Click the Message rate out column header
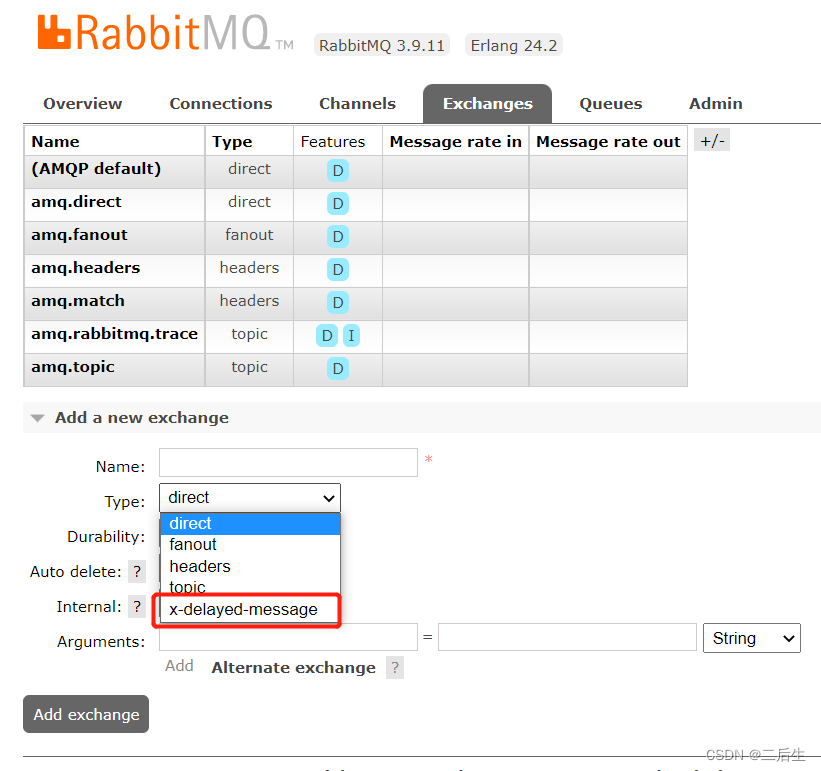This screenshot has height=771, width=821. pos(608,142)
